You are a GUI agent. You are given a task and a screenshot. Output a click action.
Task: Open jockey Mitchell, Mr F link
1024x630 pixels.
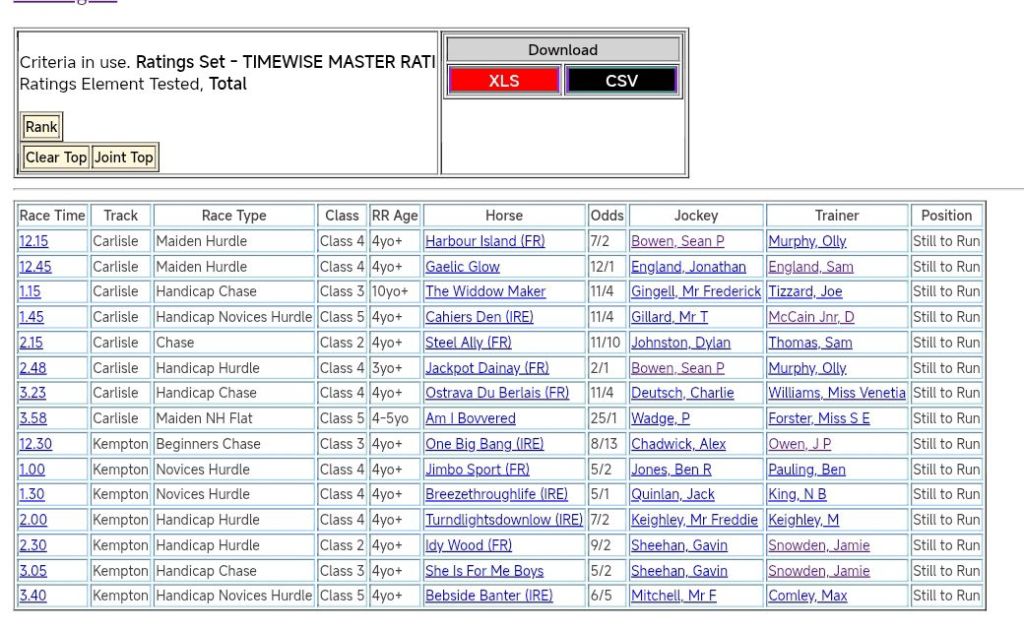point(673,596)
